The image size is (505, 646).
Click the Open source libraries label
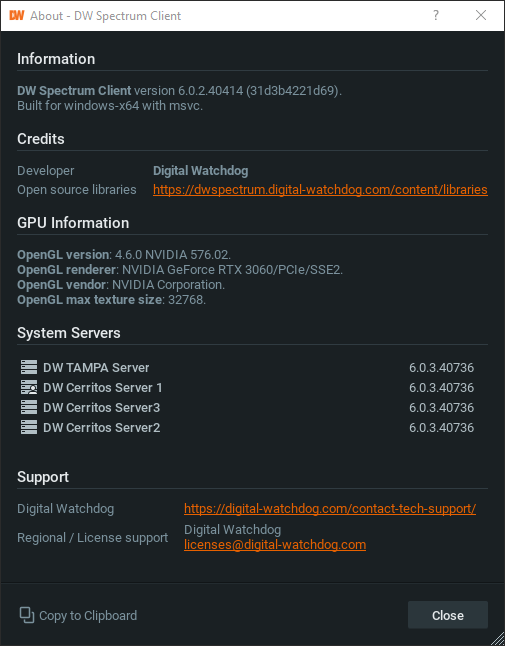(x=77, y=190)
